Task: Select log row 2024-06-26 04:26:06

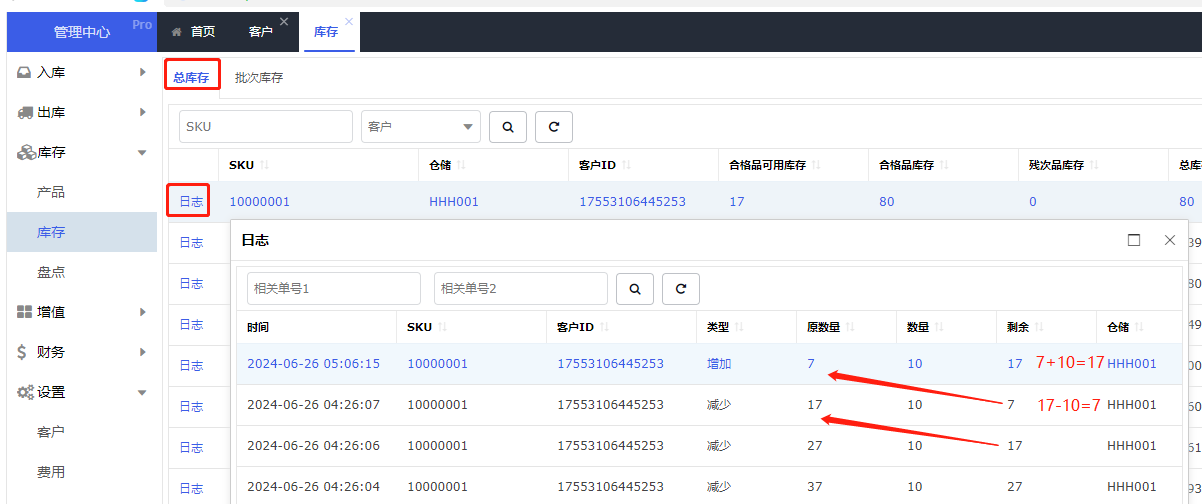Action: [x=711, y=446]
